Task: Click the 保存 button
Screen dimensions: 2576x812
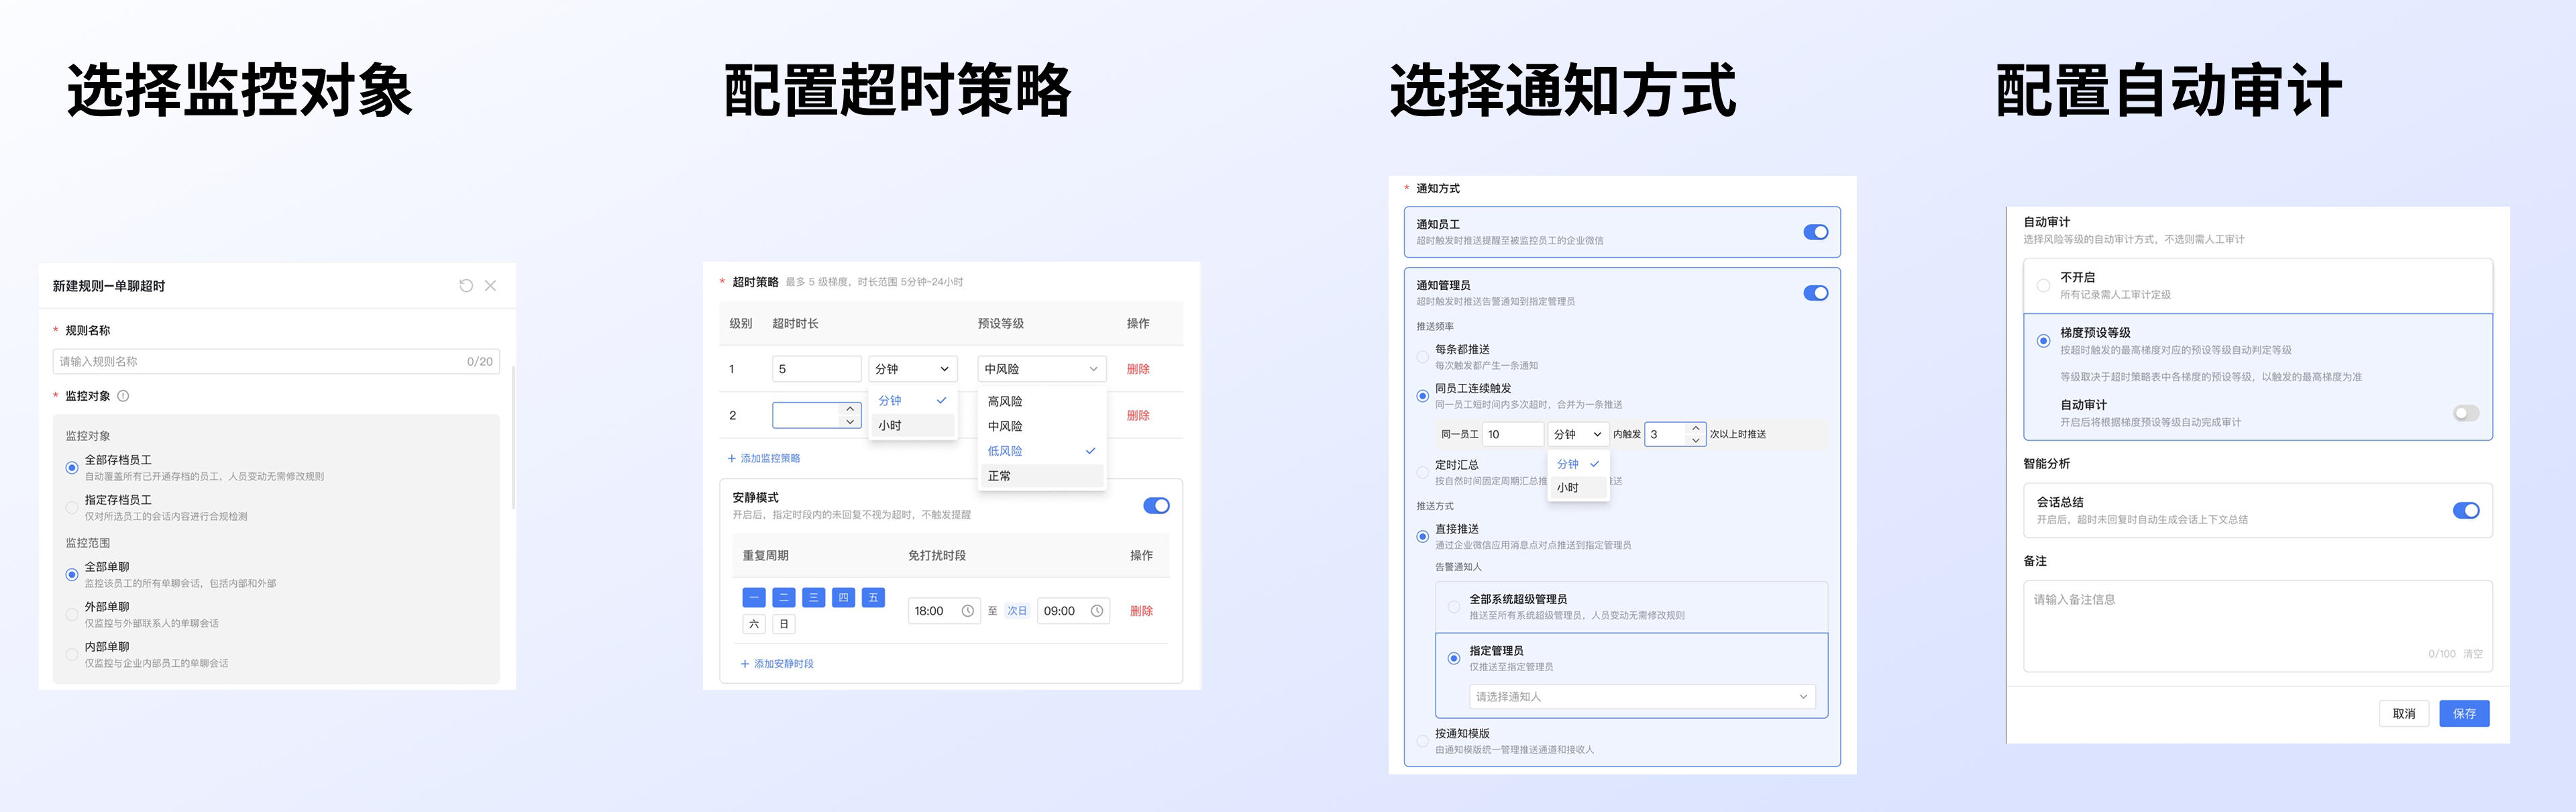Action: click(x=2464, y=714)
